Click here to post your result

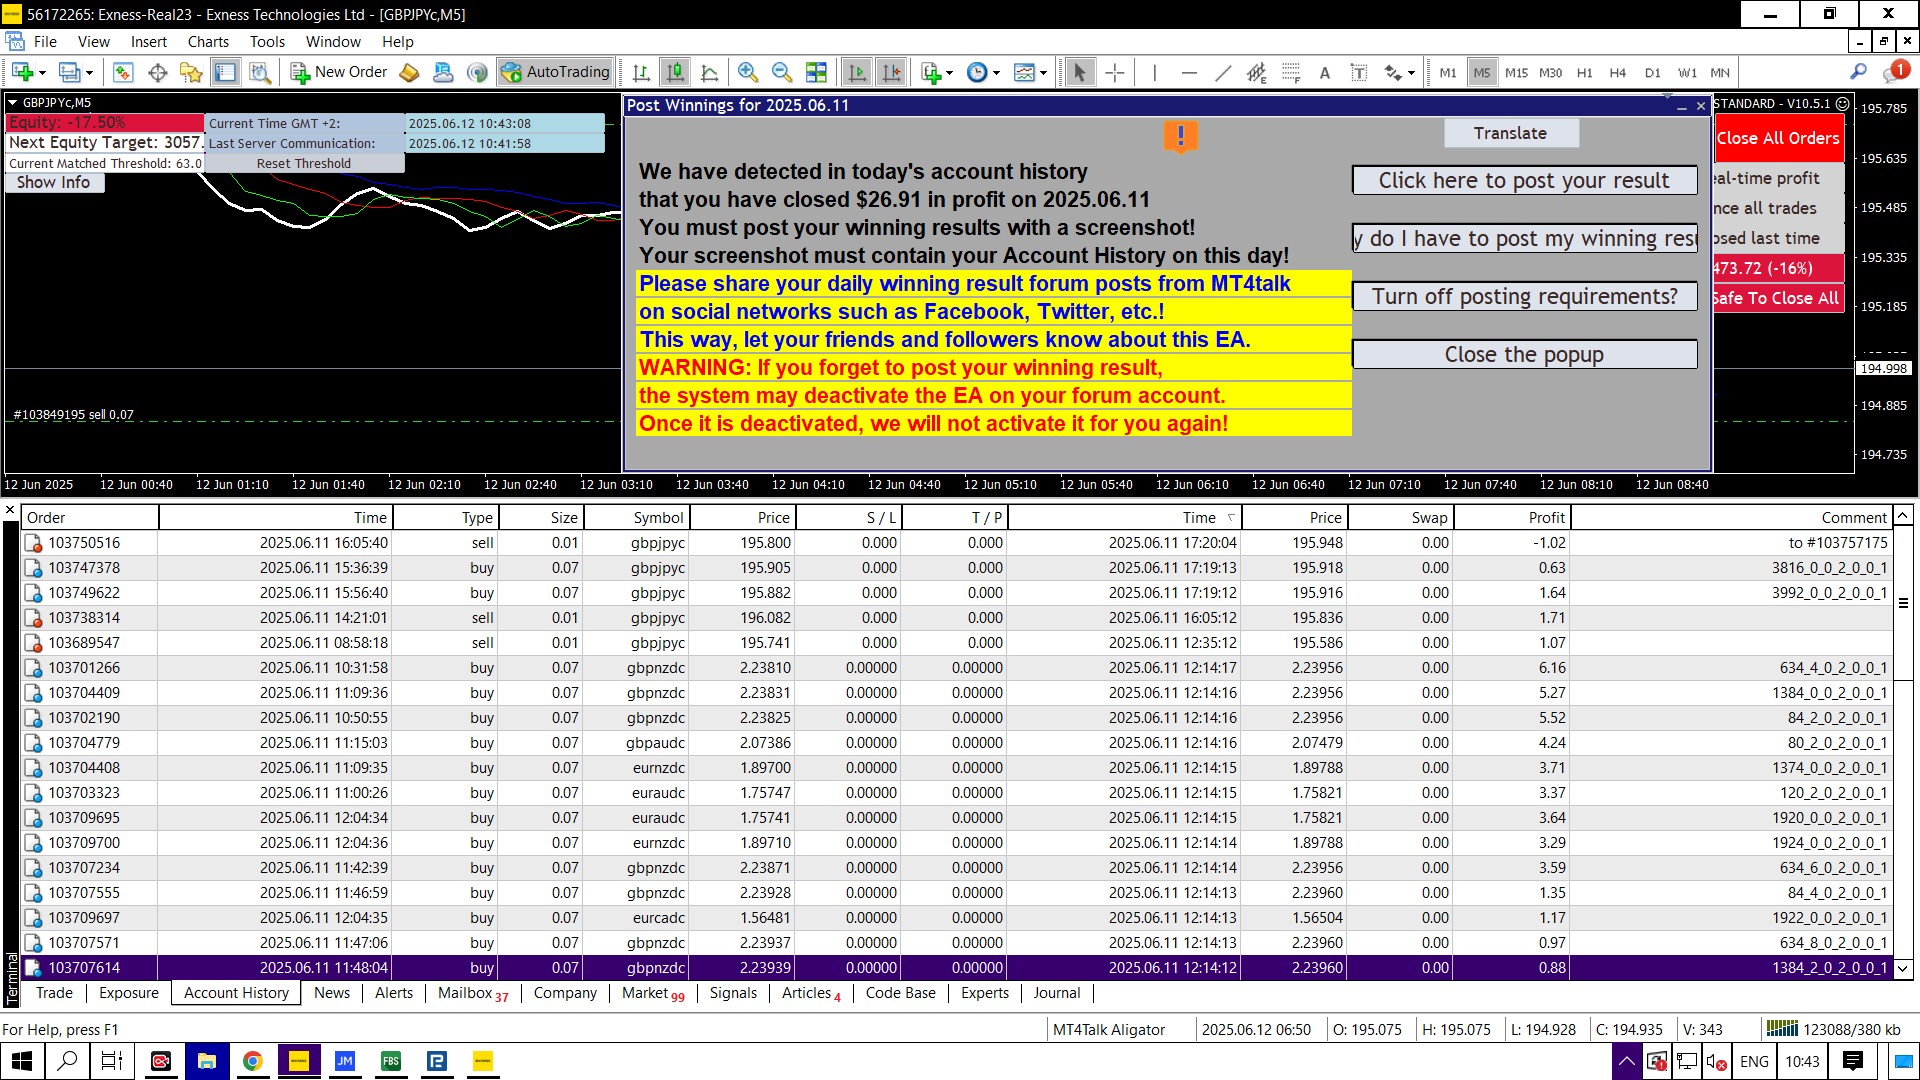[1523, 181]
